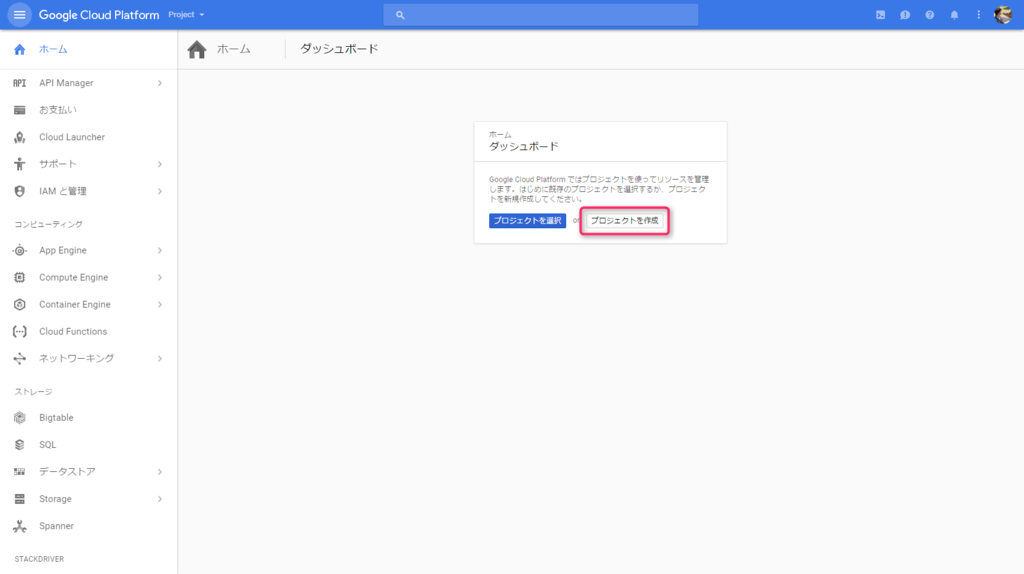Open the hamburger navigation menu

(20, 14)
